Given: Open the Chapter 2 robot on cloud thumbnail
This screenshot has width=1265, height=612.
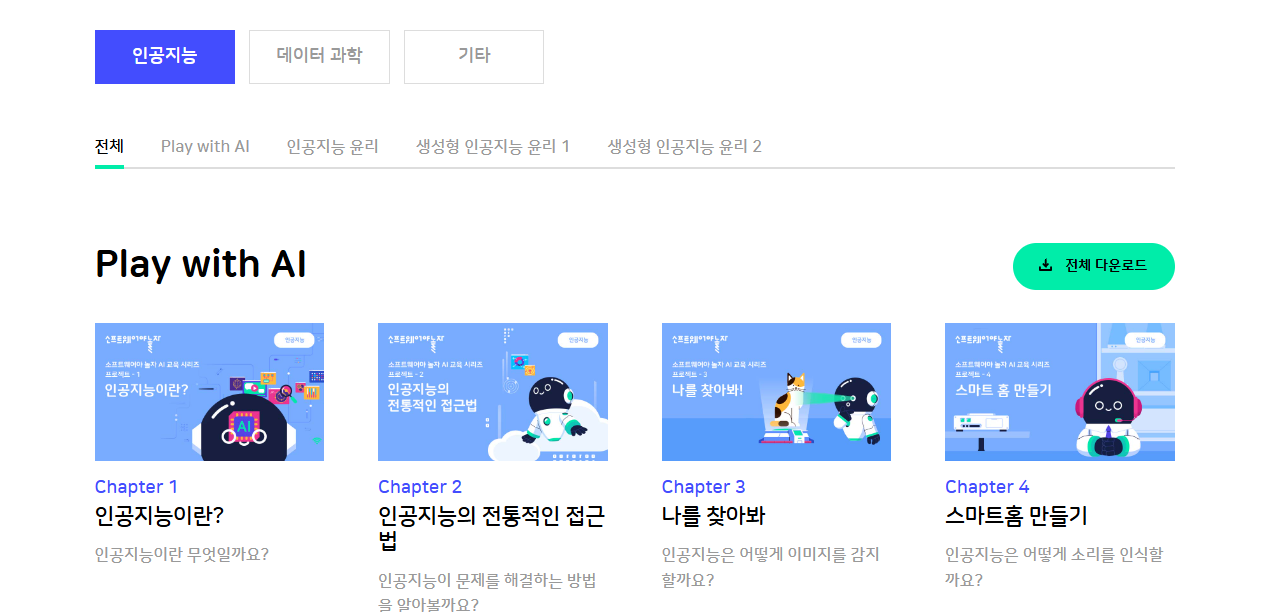Looking at the screenshot, I should 493,392.
